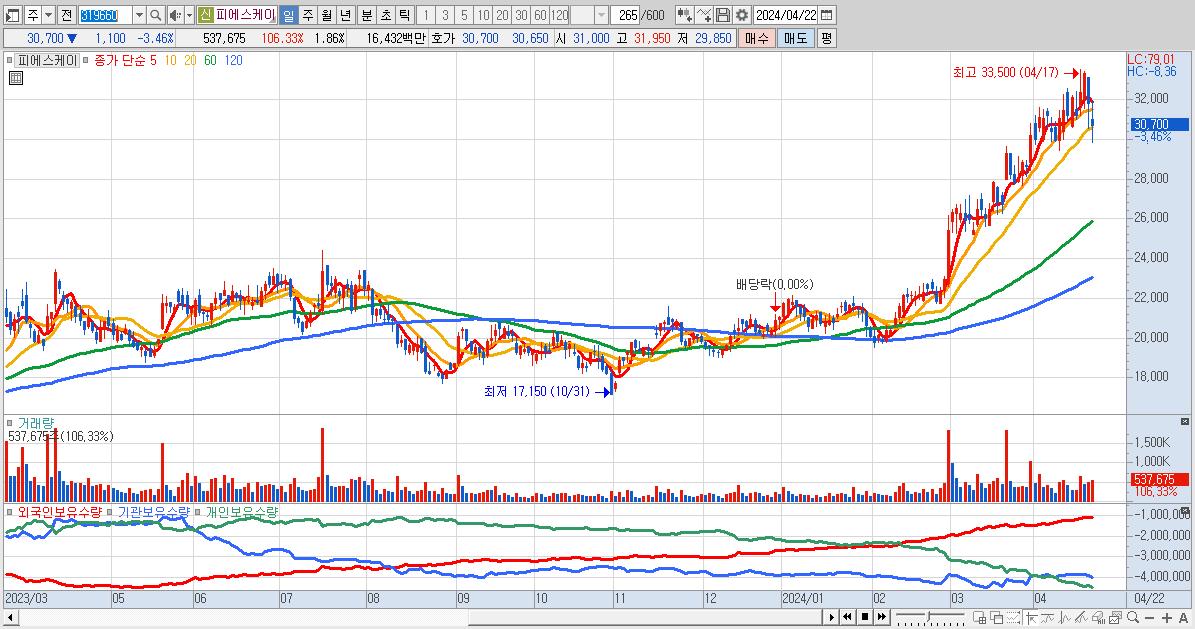This screenshot has width=1195, height=629.
Task: Select the 120 interval button
Action: [x=559, y=15]
